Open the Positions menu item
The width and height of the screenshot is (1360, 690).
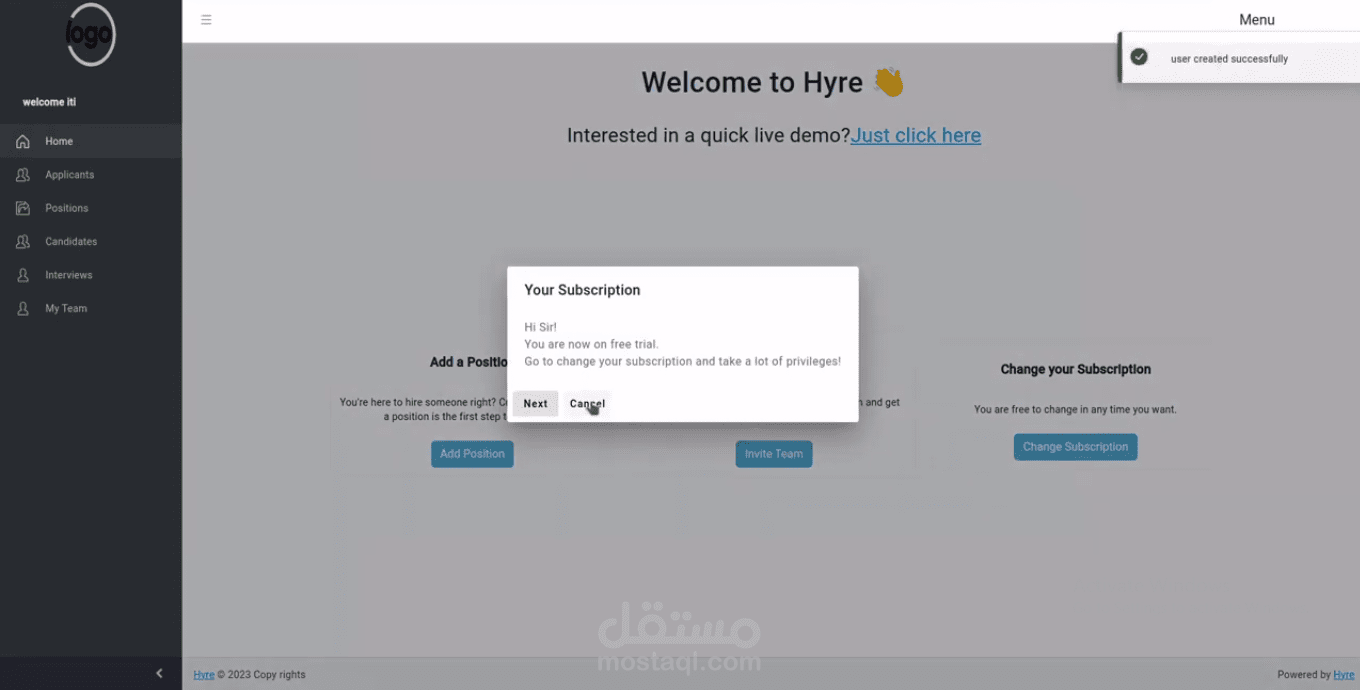(91, 208)
